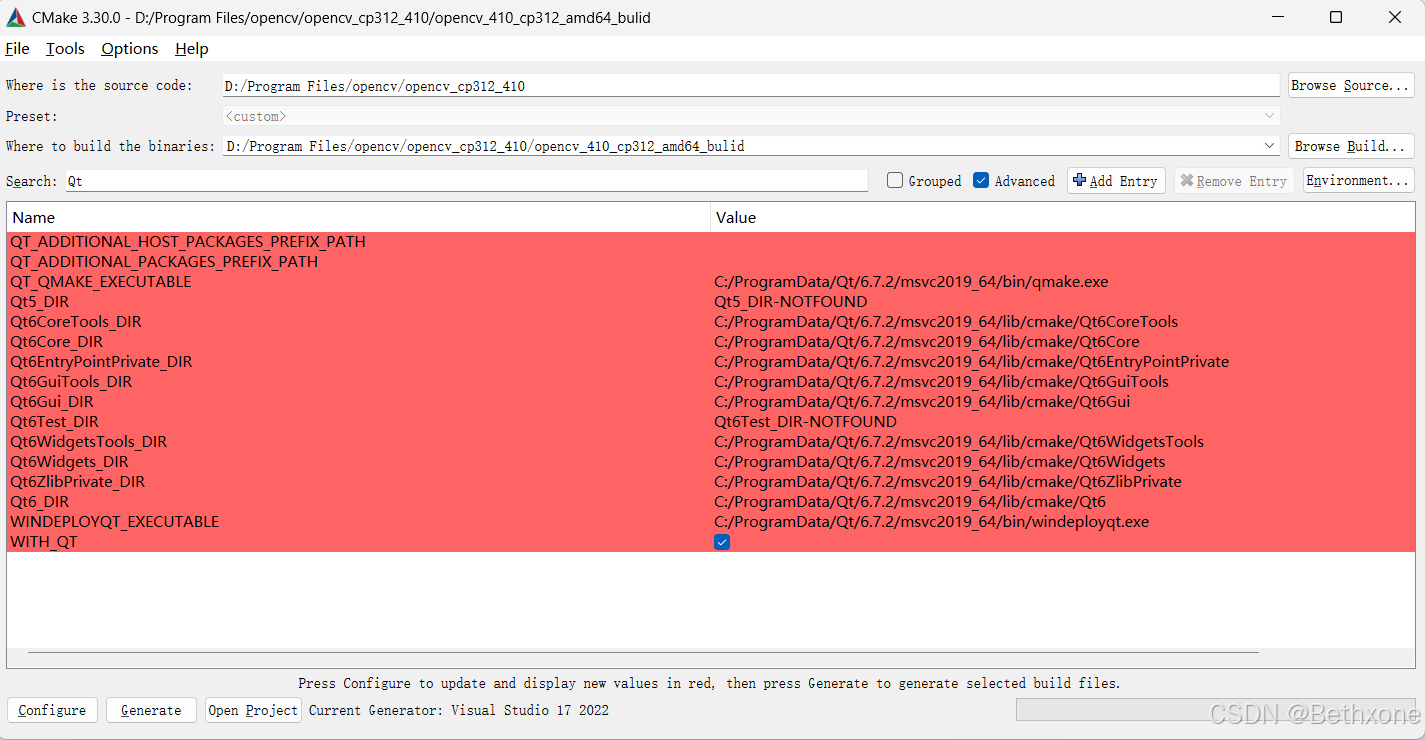The height and width of the screenshot is (740, 1425).
Task: Select the Qt6_DIR entry
Action: [x=40, y=502]
